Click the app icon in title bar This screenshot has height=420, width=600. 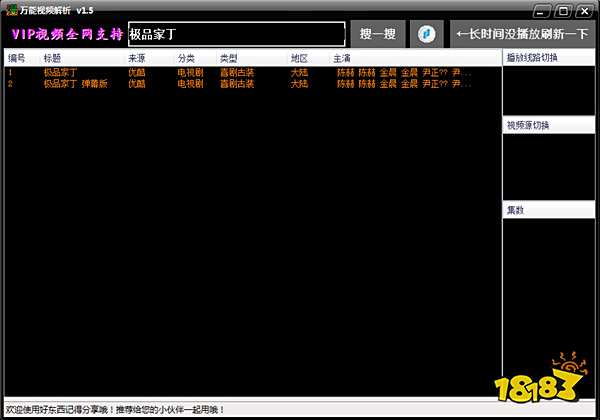tap(10, 9)
